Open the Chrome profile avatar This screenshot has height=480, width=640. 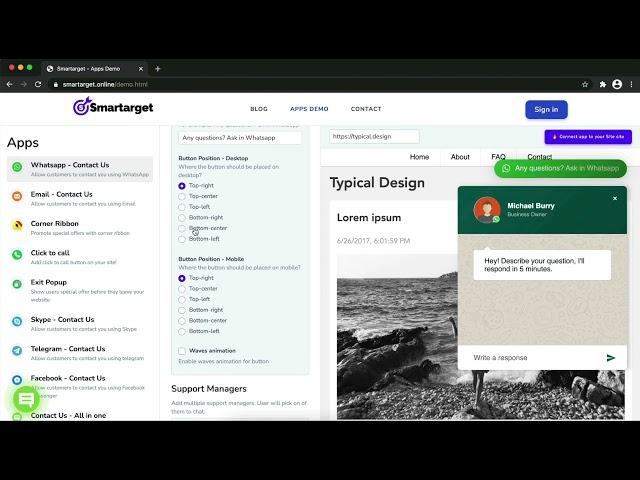point(617,84)
